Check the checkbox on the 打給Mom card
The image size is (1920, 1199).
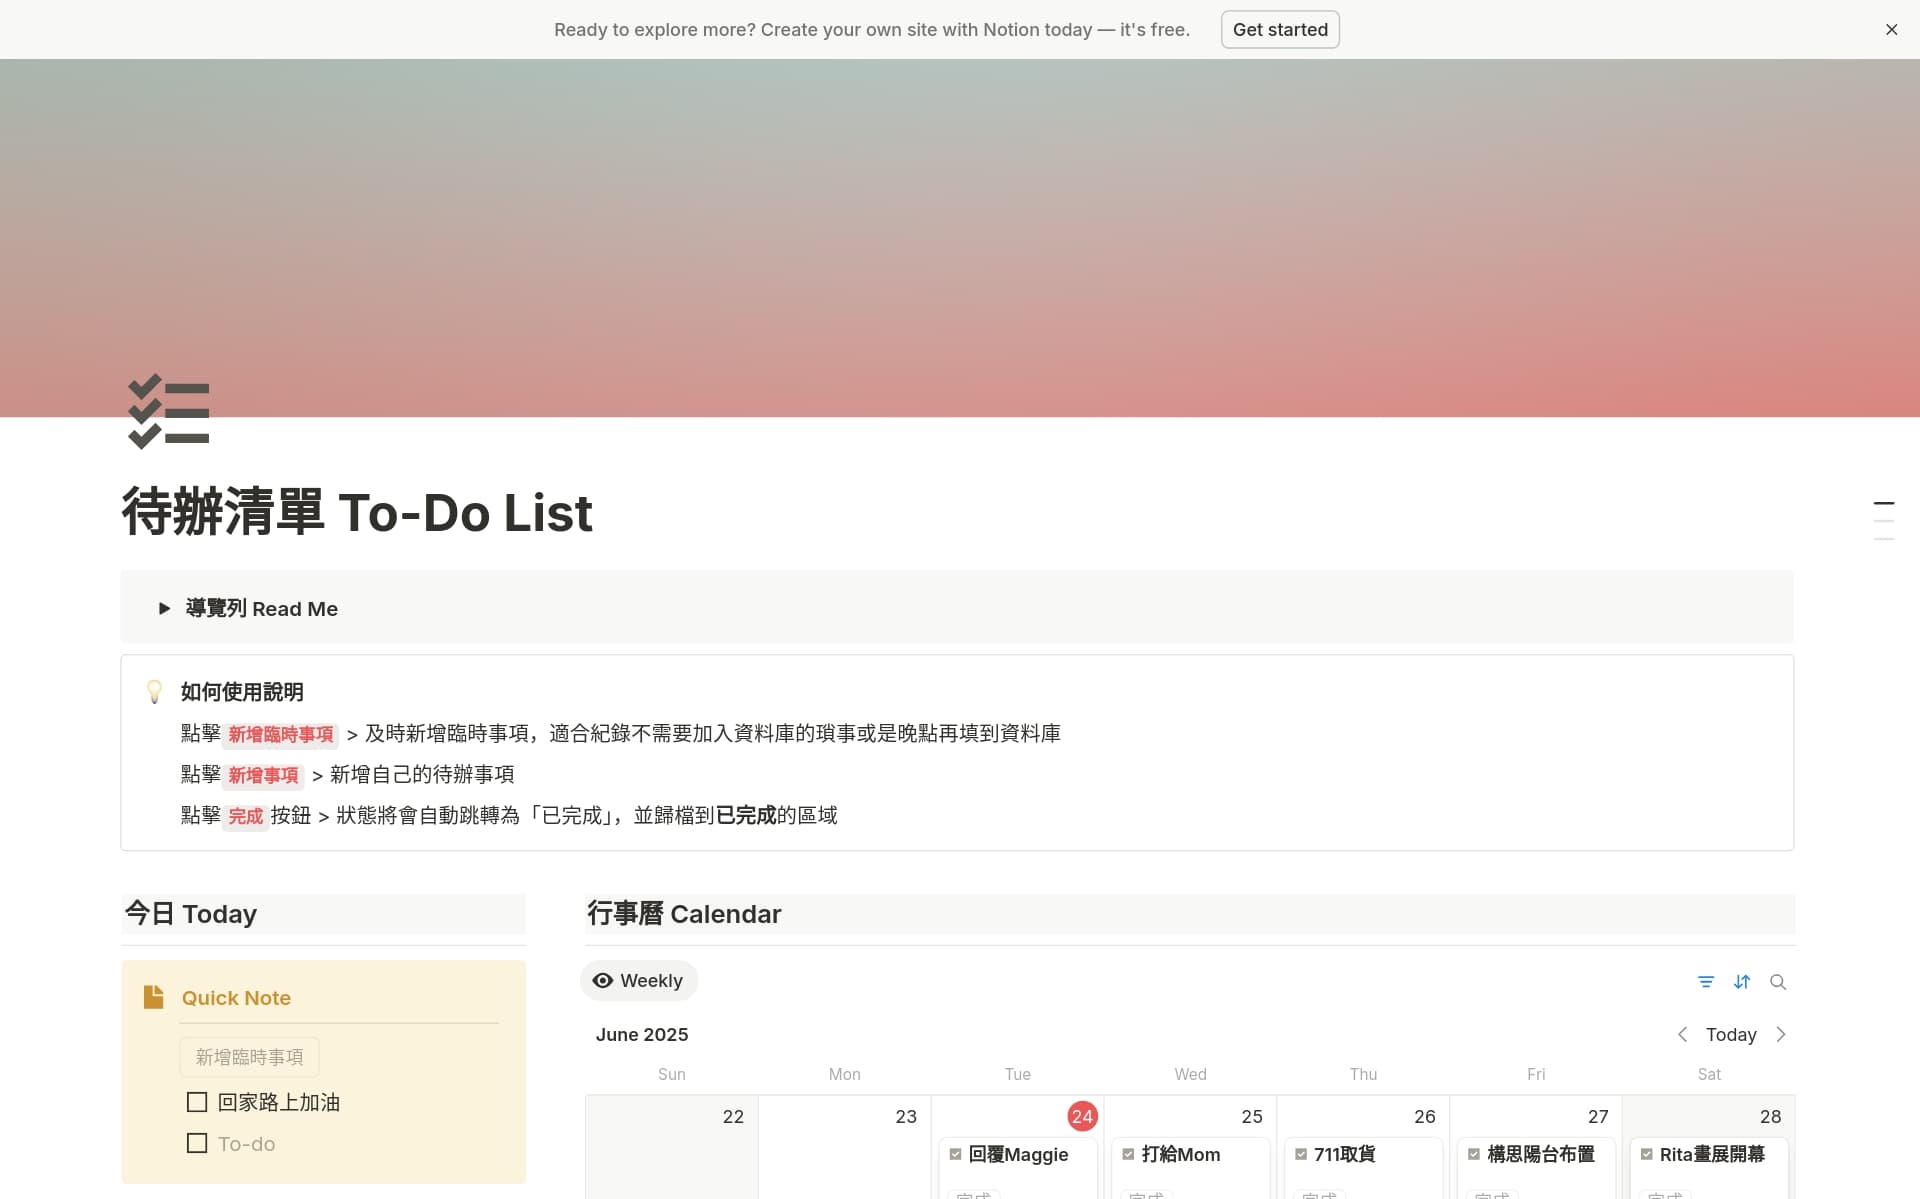1128,1153
